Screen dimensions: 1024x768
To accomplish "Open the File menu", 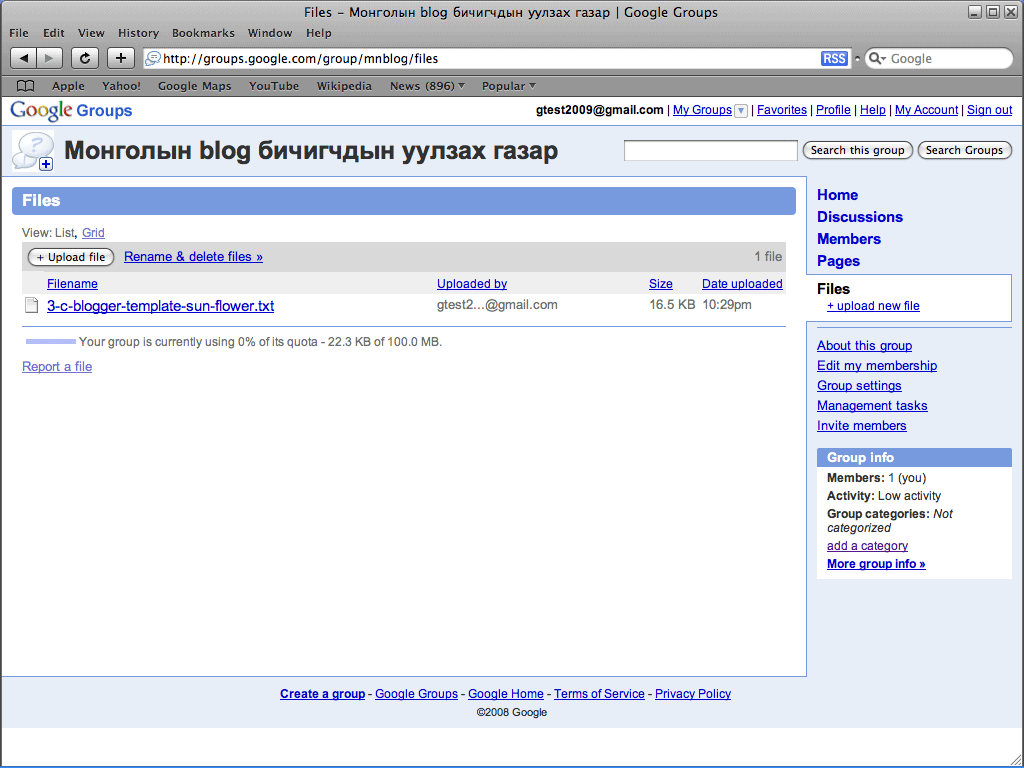I will click(19, 33).
